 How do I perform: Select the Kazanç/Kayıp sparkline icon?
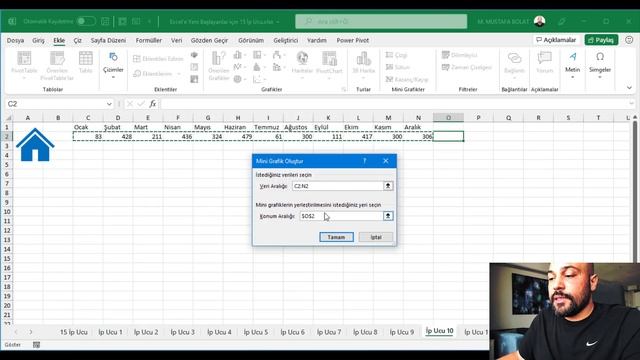tap(407, 79)
